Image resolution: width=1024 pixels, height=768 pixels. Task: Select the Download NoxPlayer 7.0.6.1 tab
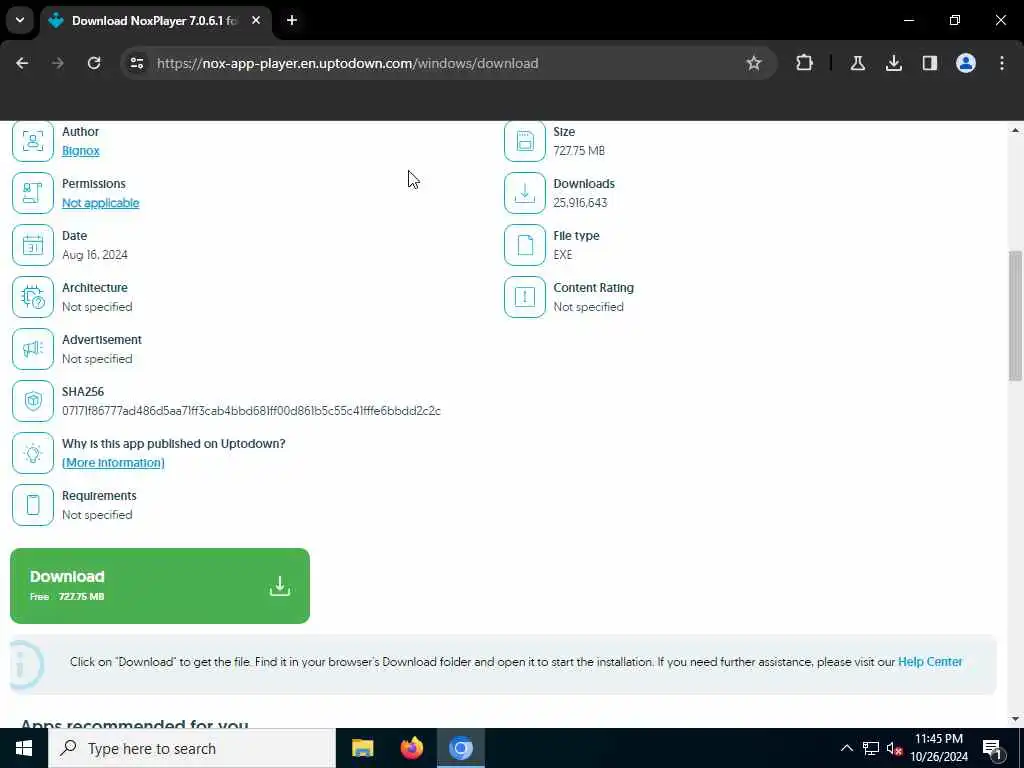(154, 21)
